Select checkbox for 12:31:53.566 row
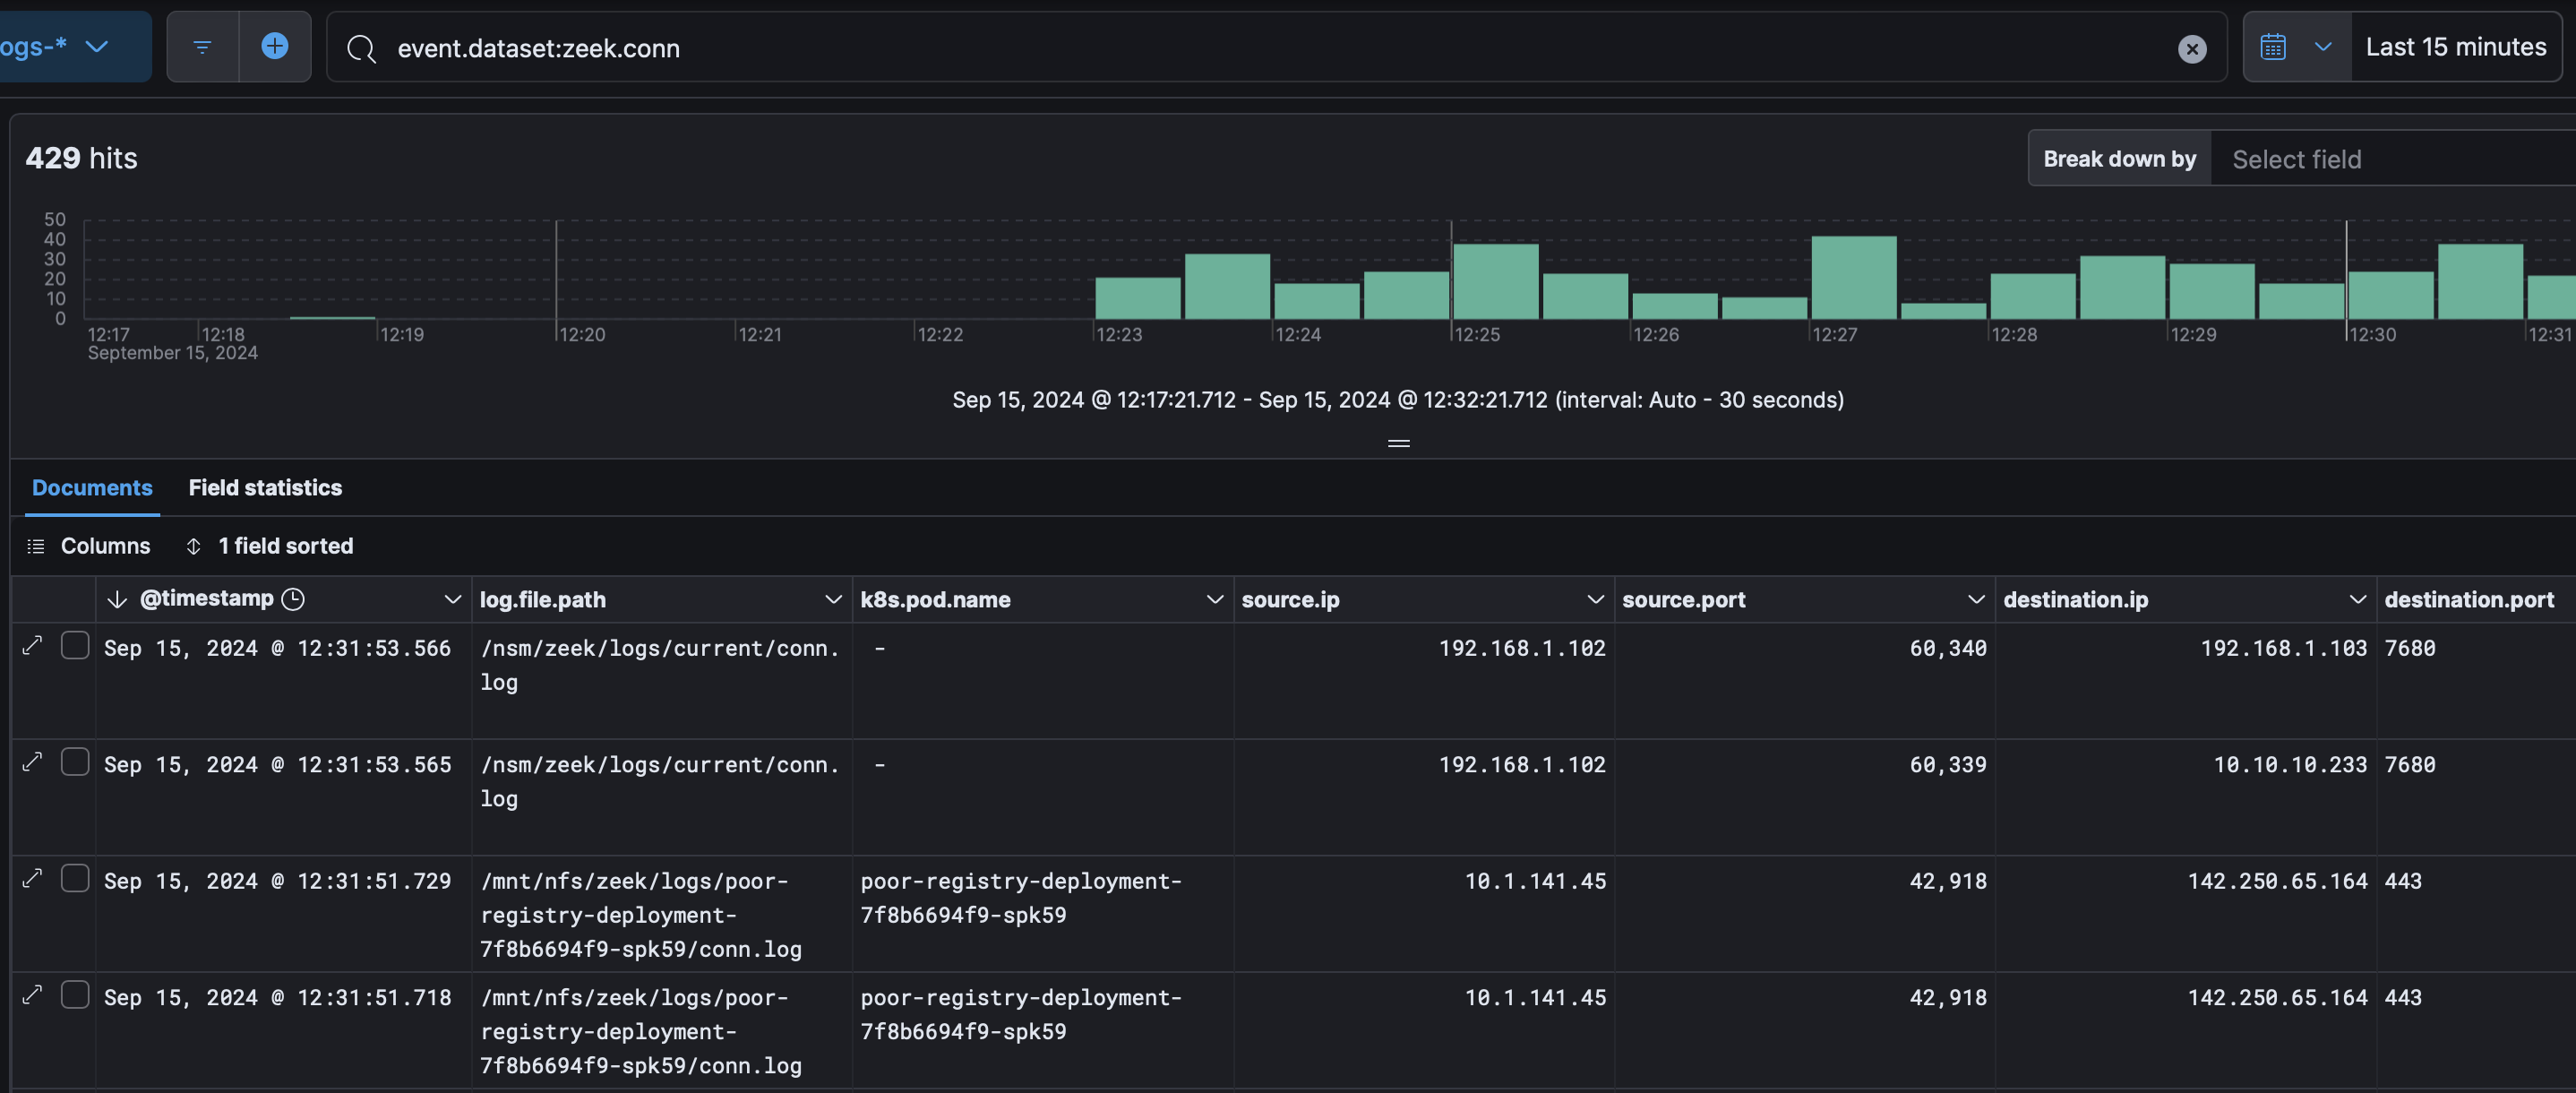The height and width of the screenshot is (1093, 2576). pyautogui.click(x=75, y=646)
